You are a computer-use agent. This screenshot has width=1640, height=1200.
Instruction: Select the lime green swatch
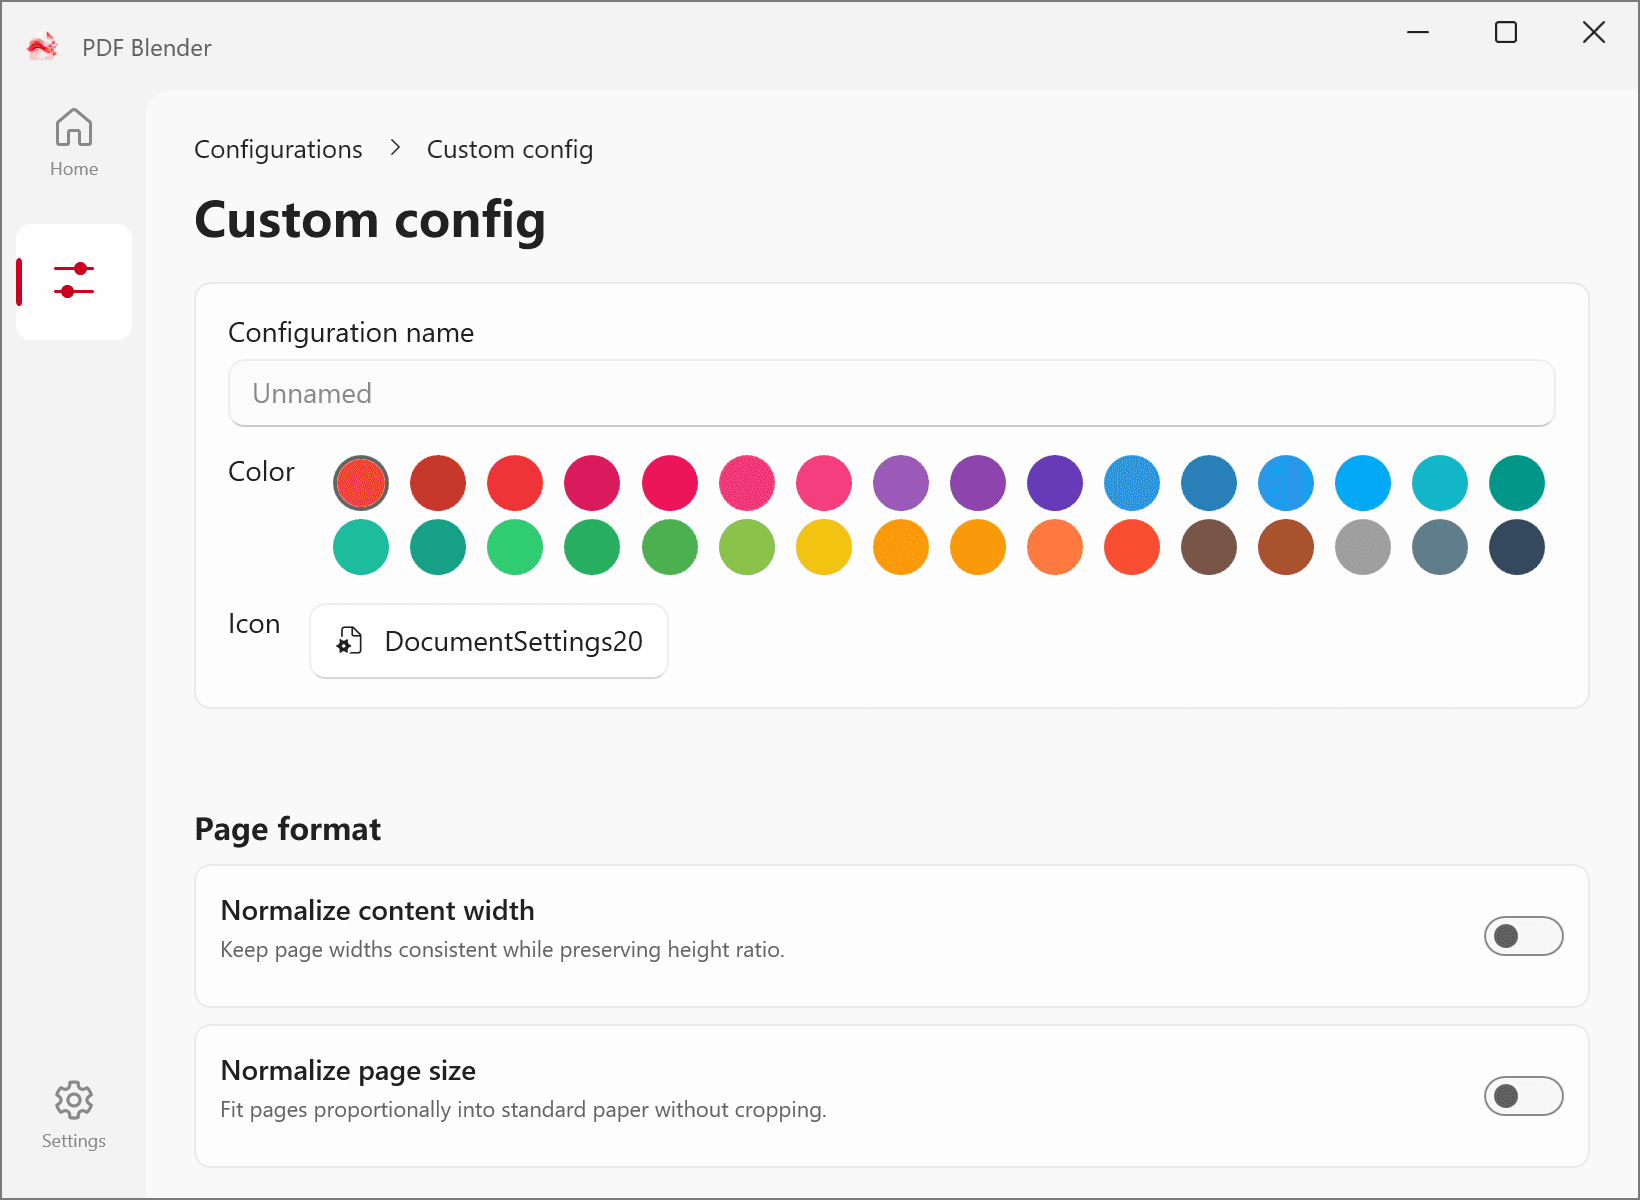point(747,547)
